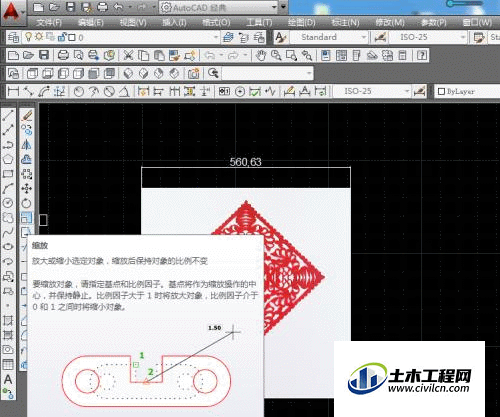Select the Spline draw tool

(x=8, y=232)
